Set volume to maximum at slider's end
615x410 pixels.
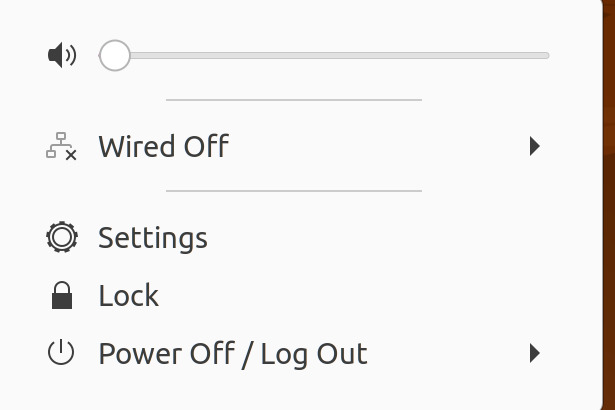point(548,56)
